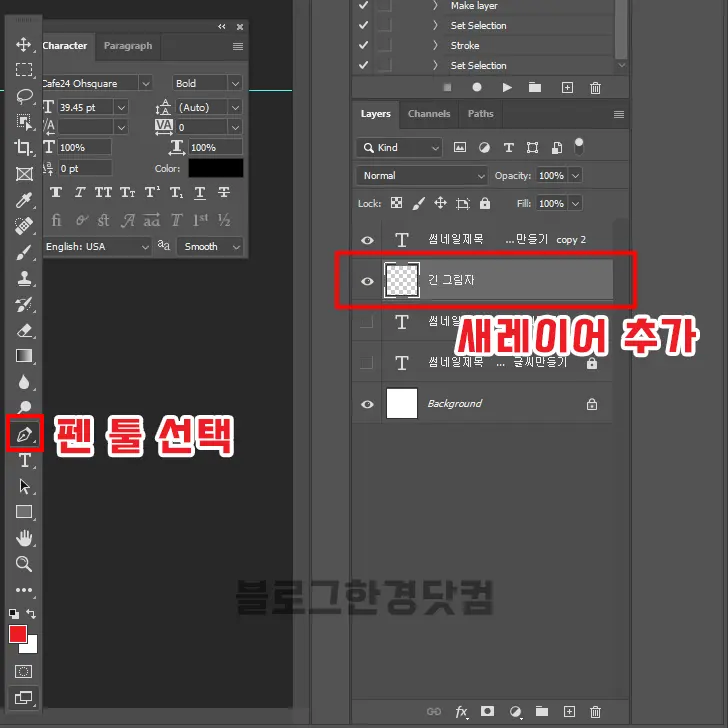Select the Gradient tool
728x728 pixels.
point(24,356)
